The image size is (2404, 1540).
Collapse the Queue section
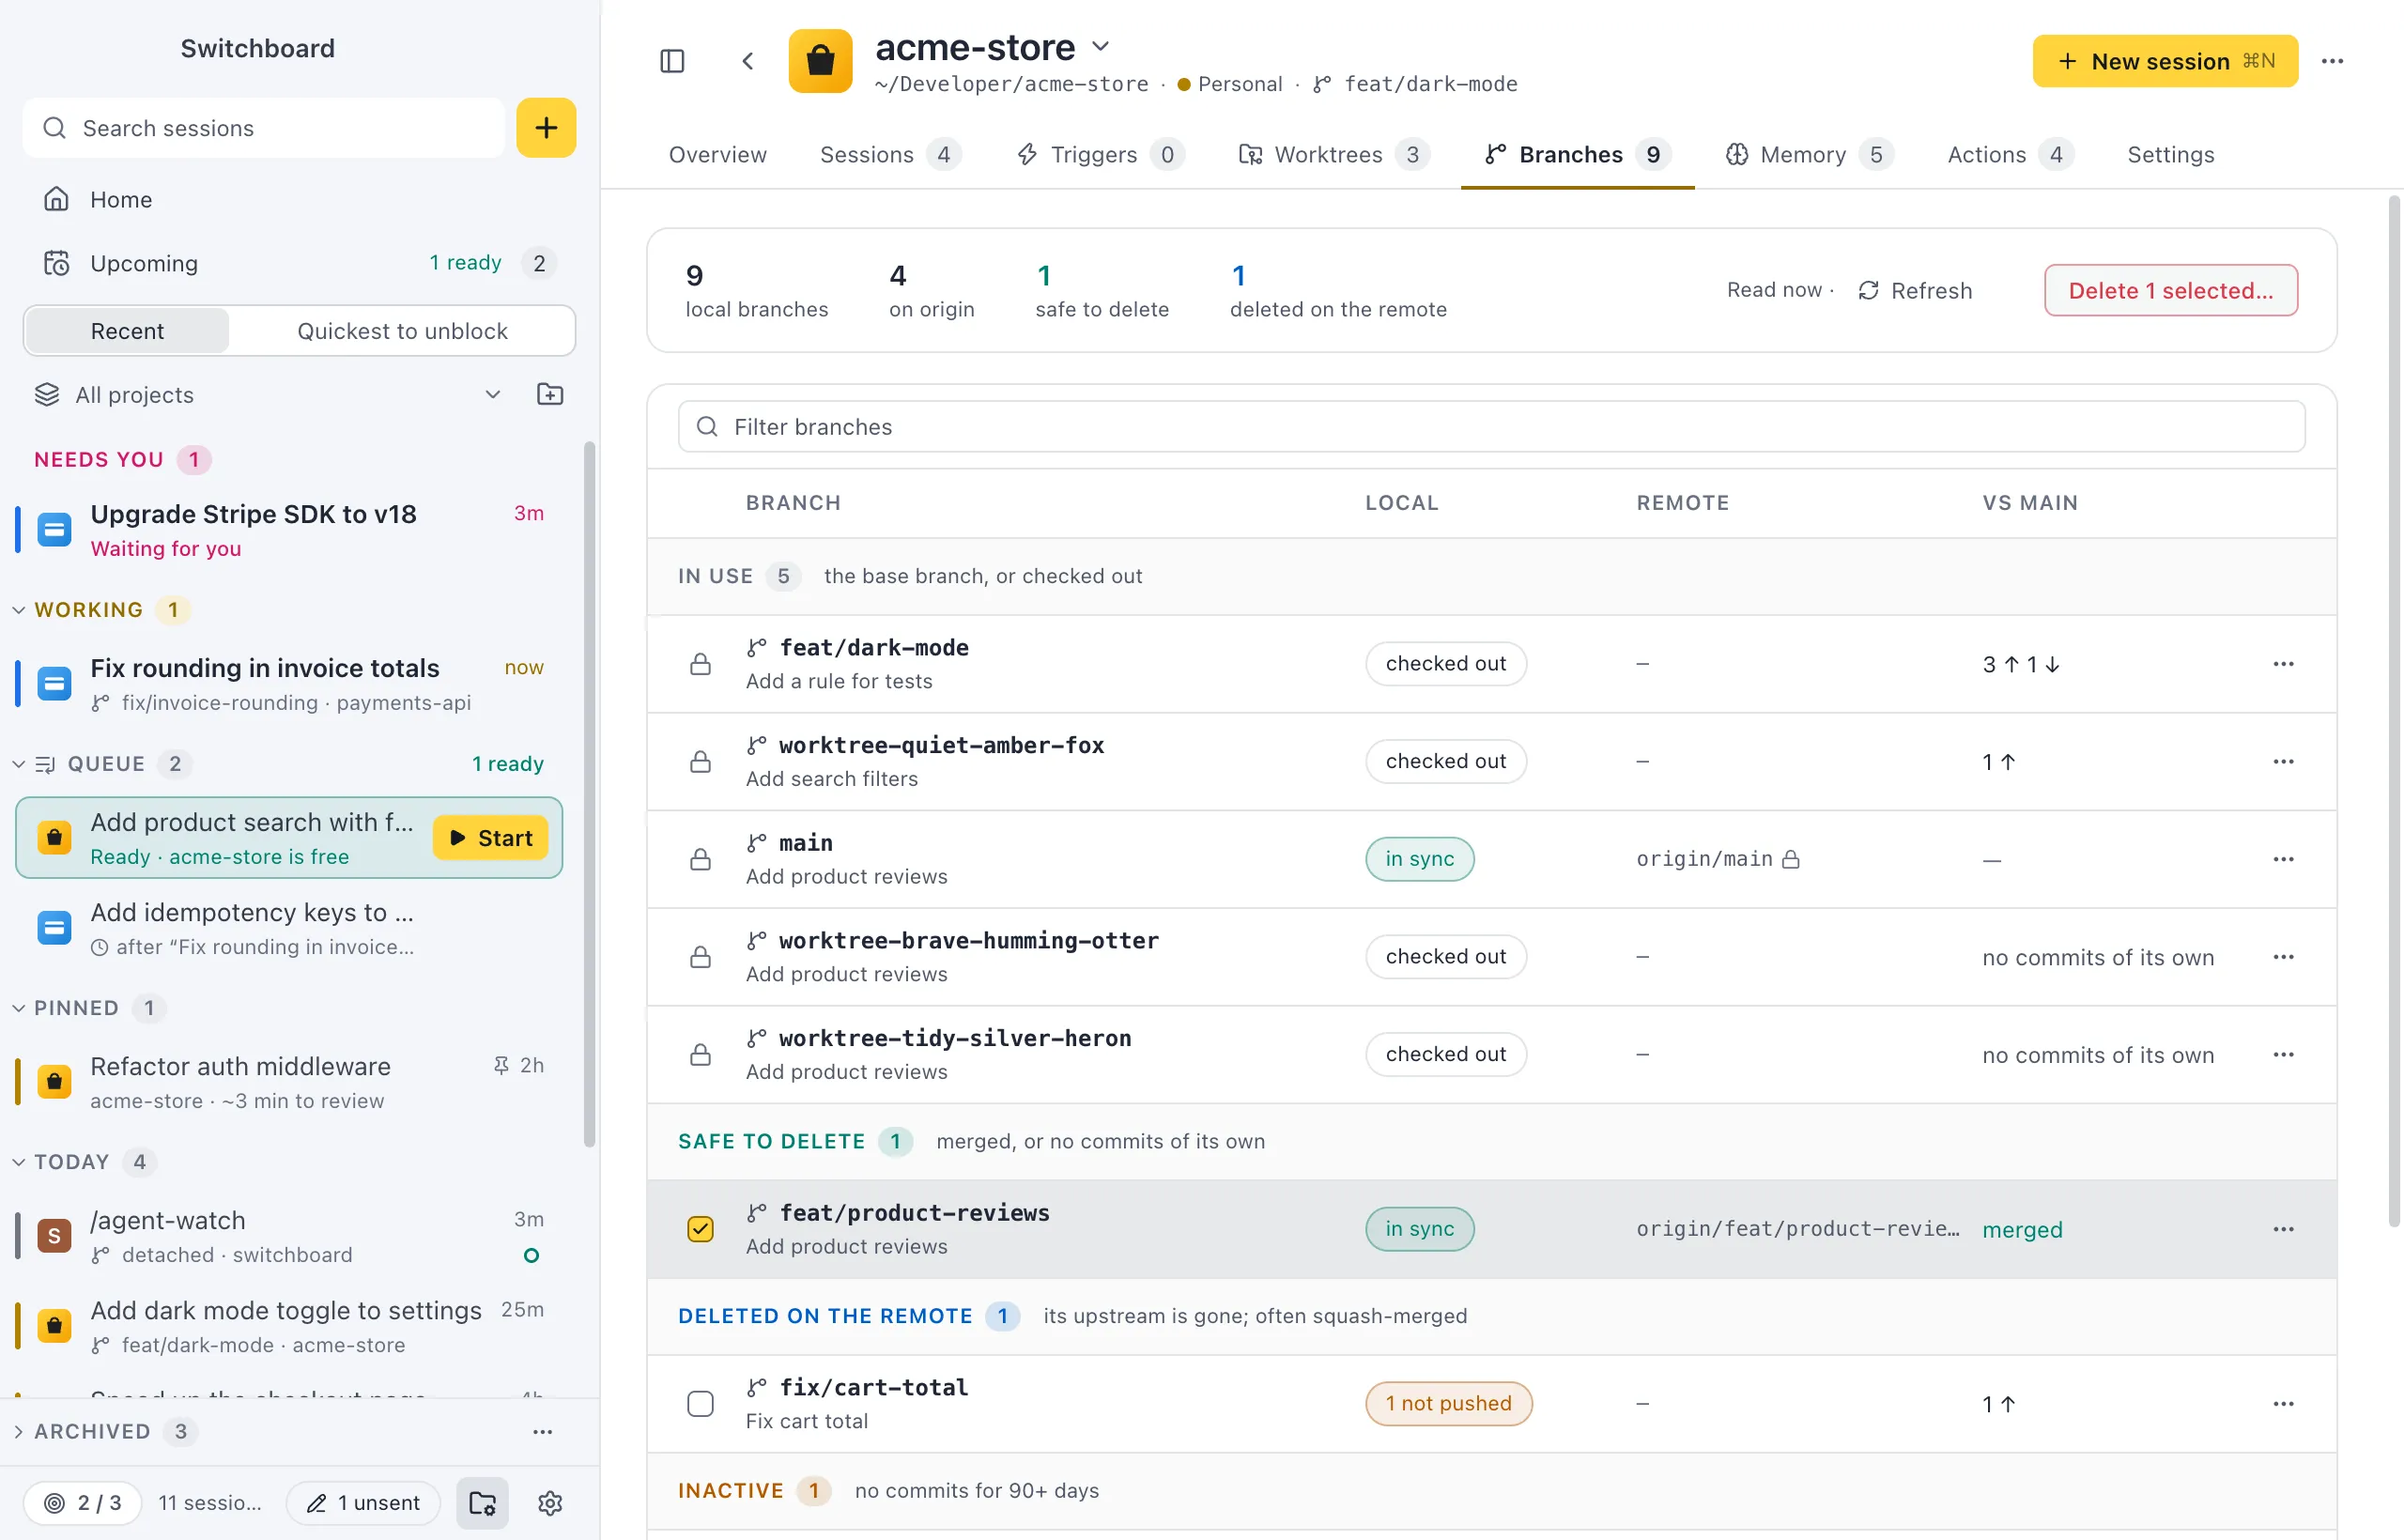18,764
